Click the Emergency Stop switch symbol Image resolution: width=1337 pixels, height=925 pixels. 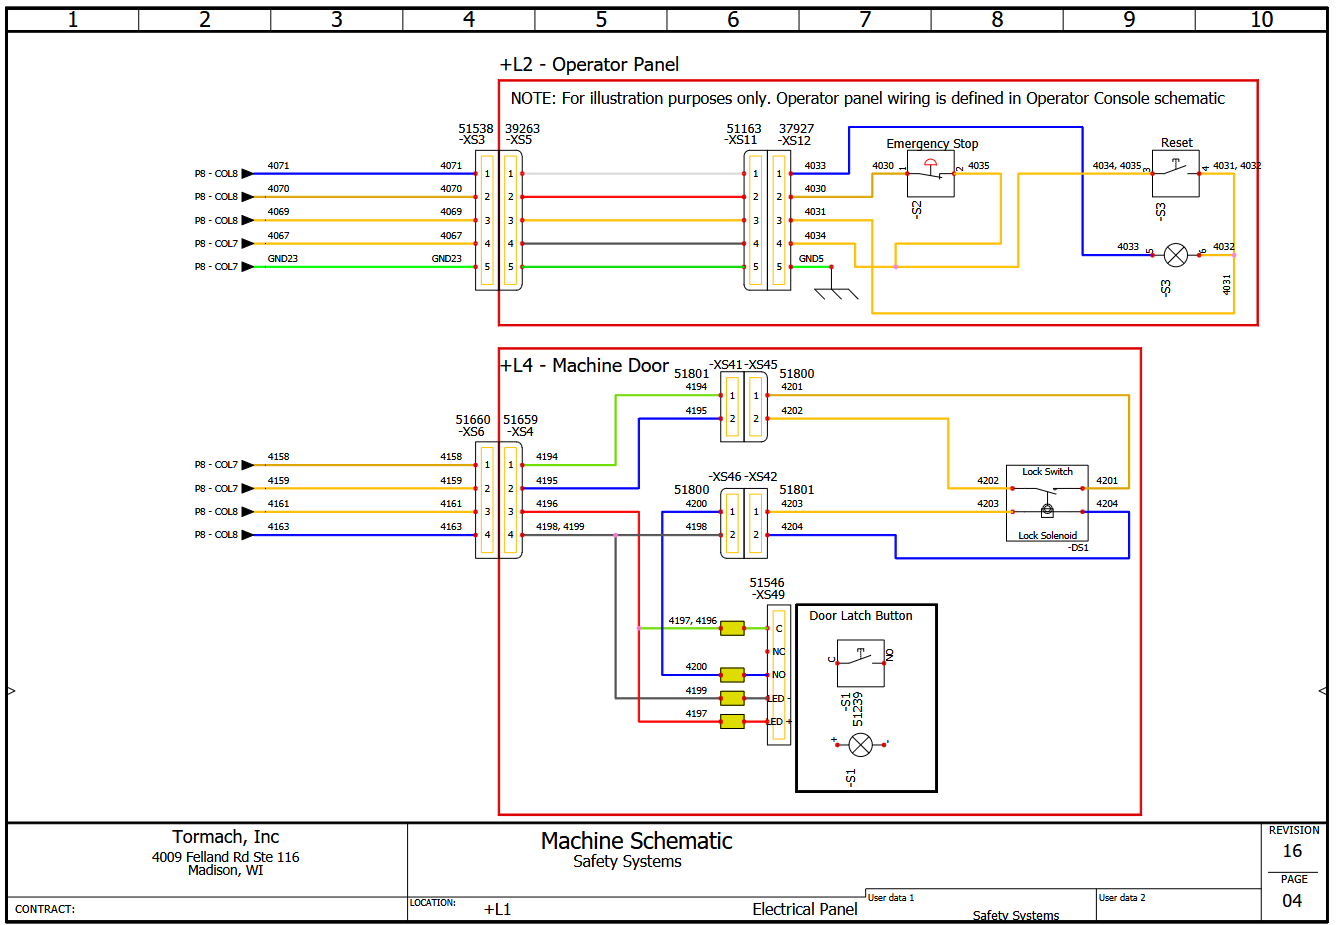coord(930,175)
